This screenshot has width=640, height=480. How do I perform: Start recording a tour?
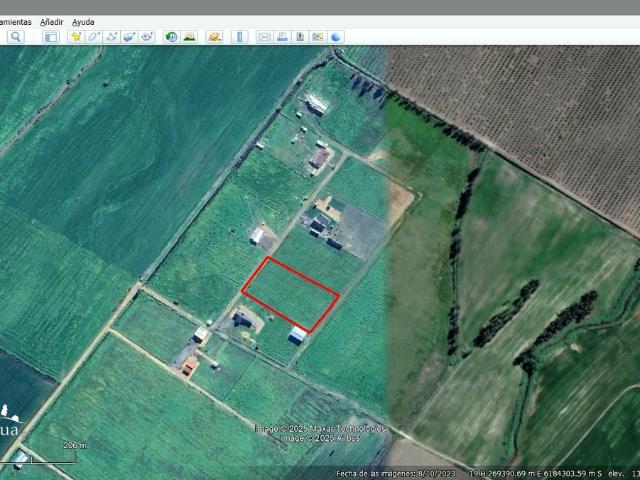(147, 37)
